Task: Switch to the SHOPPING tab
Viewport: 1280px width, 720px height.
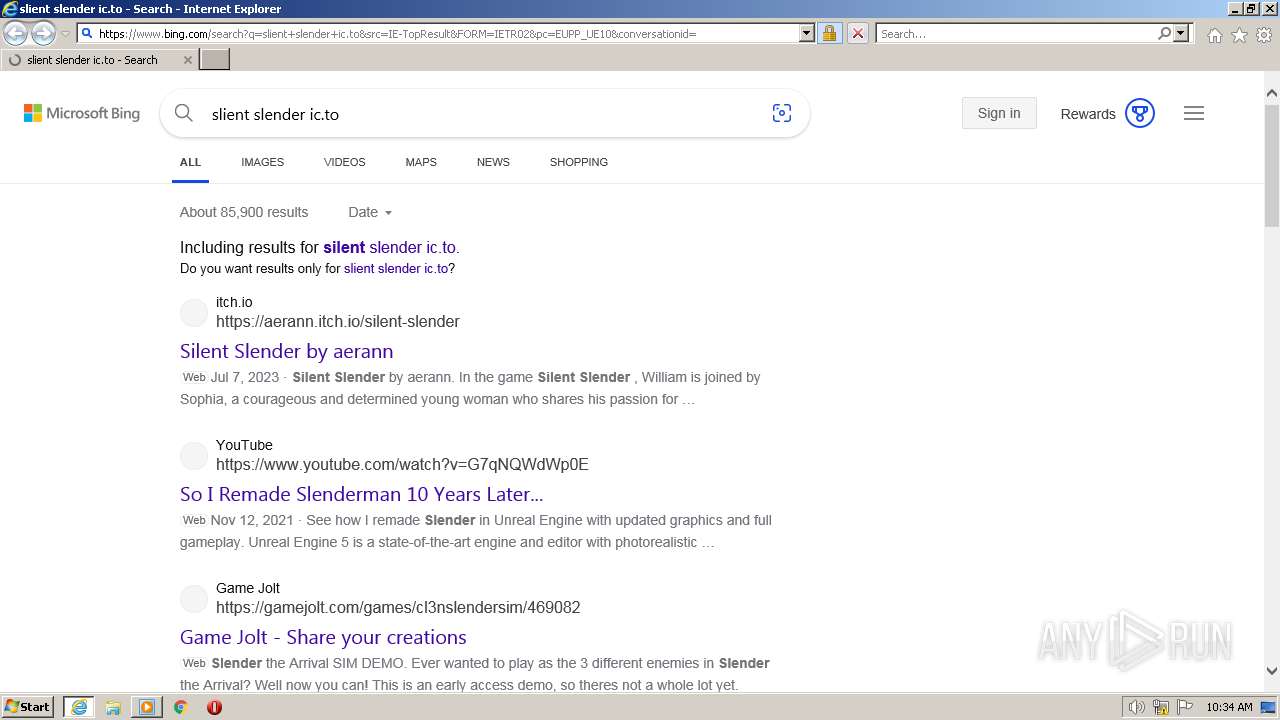Action: pyautogui.click(x=579, y=162)
